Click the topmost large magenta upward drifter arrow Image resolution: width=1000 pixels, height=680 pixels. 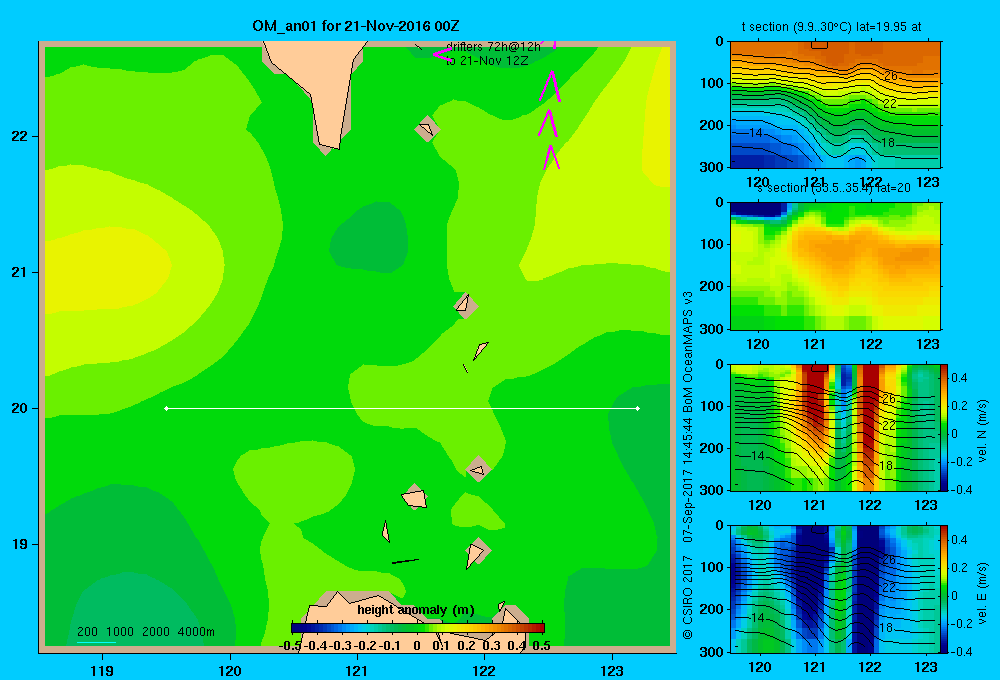(550, 87)
